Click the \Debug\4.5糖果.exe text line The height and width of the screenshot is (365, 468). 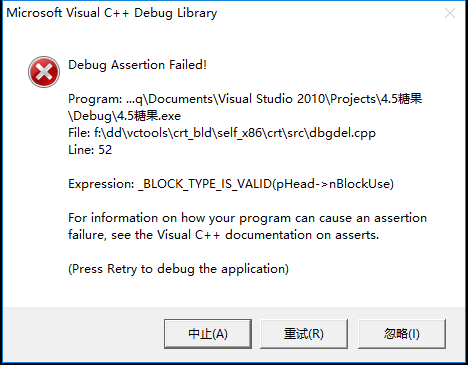coord(124,116)
